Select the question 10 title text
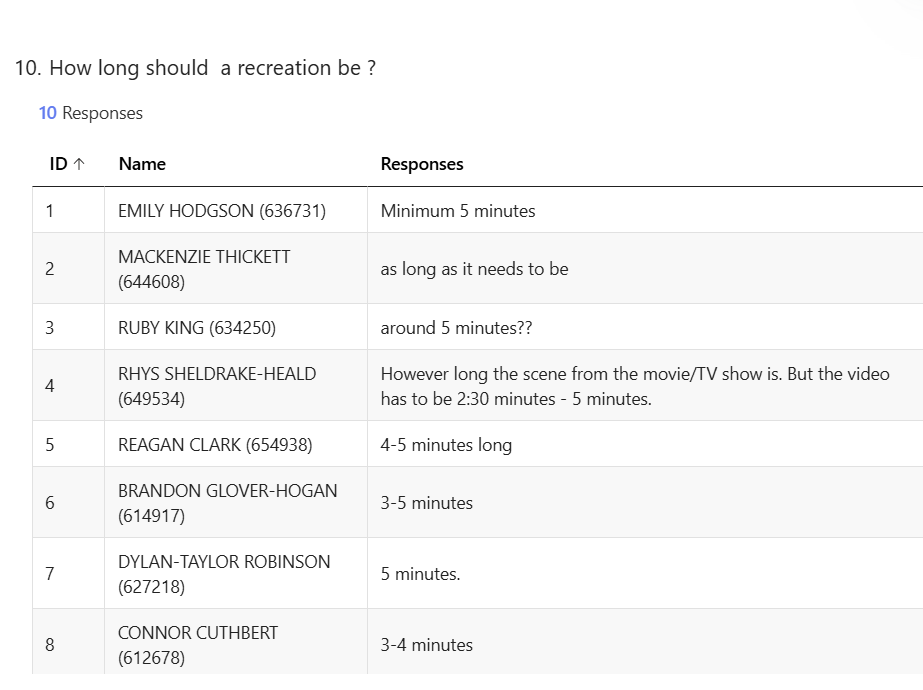Image resolution: width=923 pixels, height=690 pixels. click(x=195, y=68)
